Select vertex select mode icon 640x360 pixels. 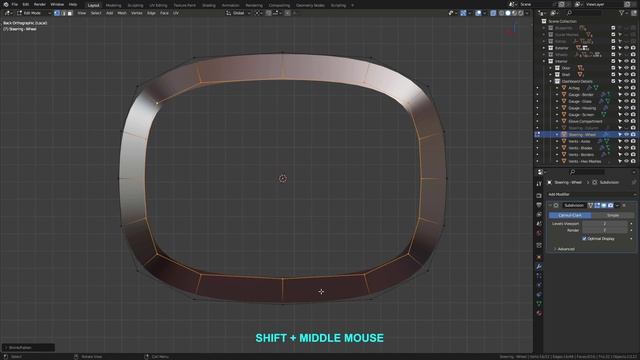pyautogui.click(x=57, y=13)
